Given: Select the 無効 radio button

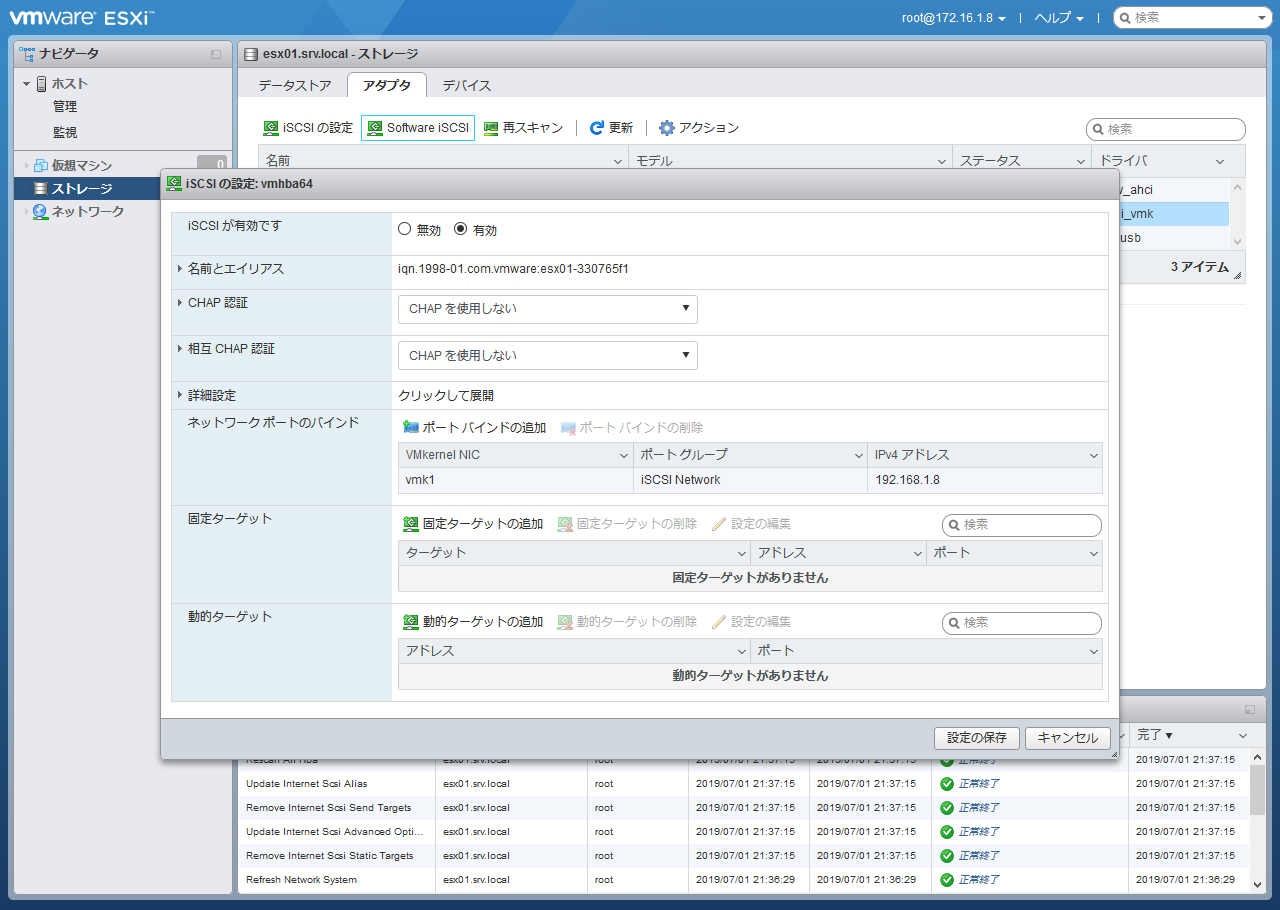Looking at the screenshot, I should tap(404, 229).
